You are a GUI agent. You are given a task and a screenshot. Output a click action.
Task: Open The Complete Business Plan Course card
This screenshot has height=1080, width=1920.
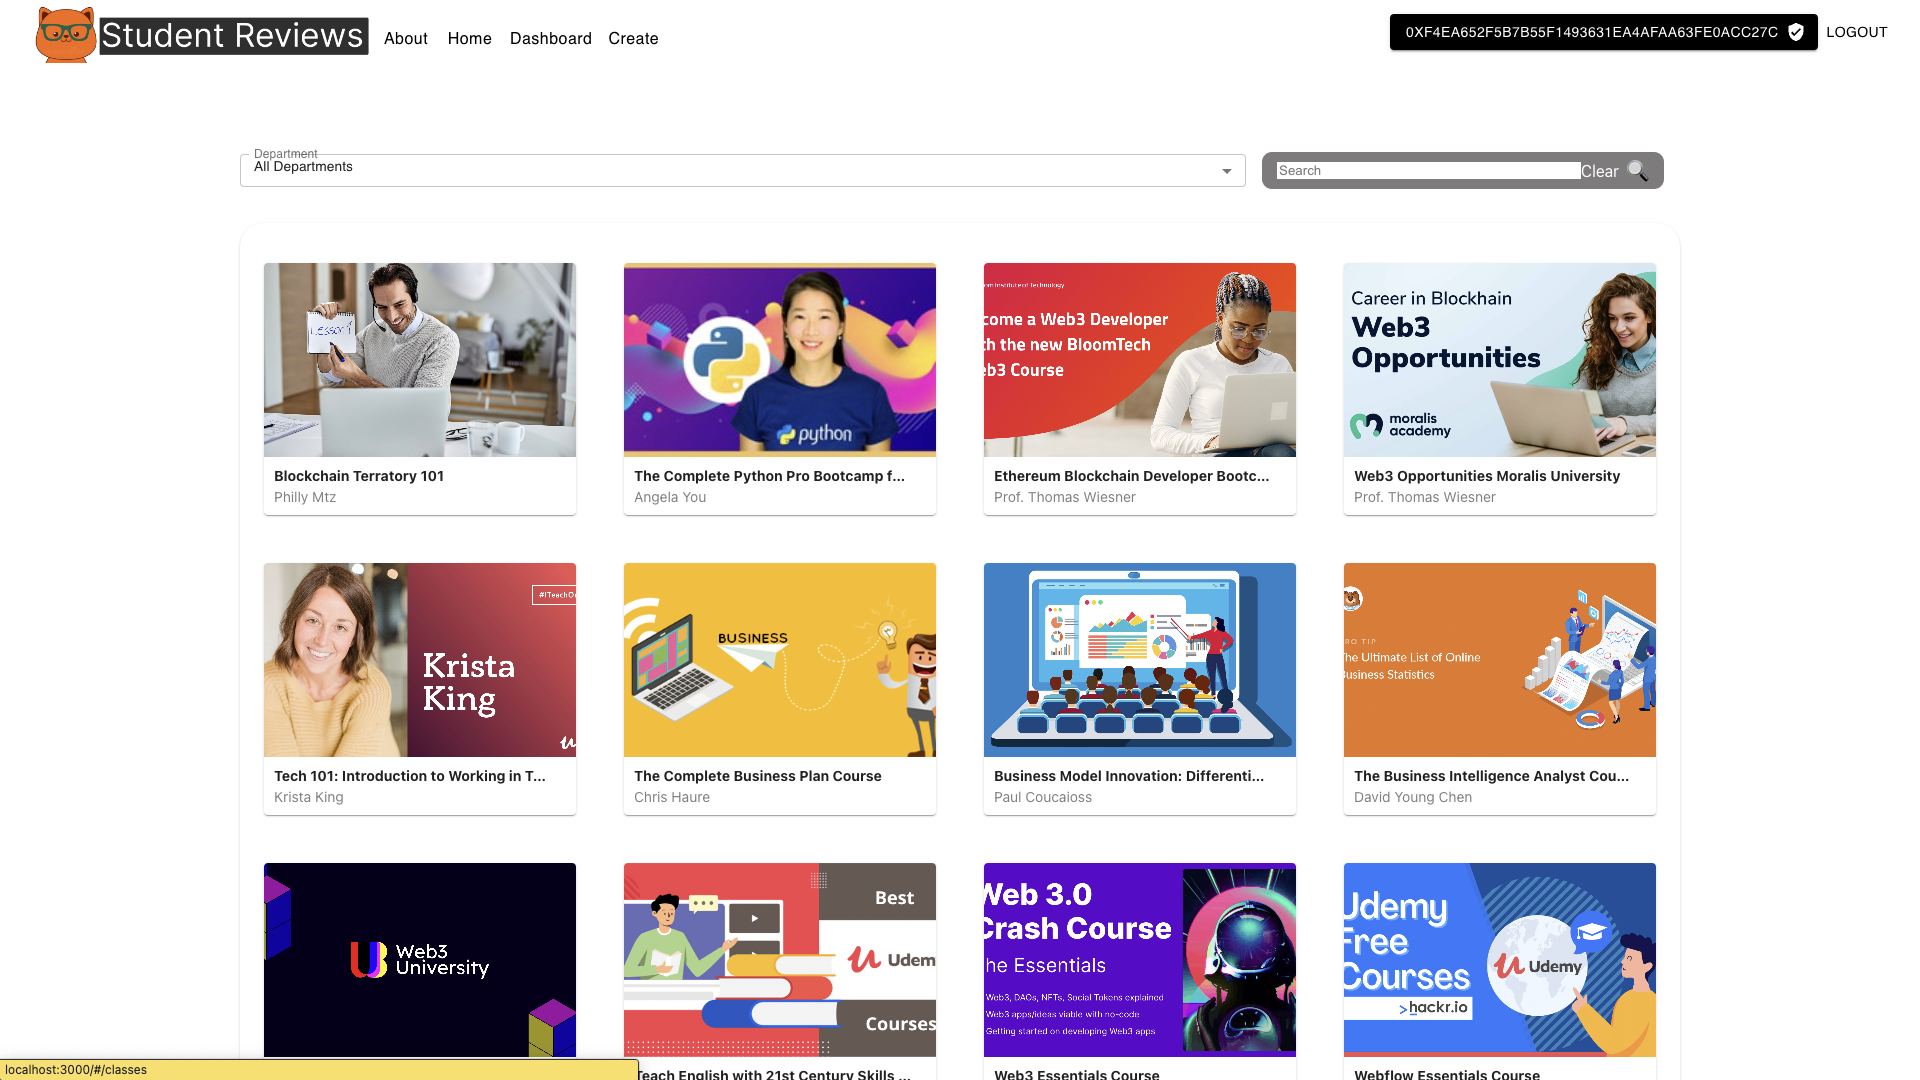780,688
